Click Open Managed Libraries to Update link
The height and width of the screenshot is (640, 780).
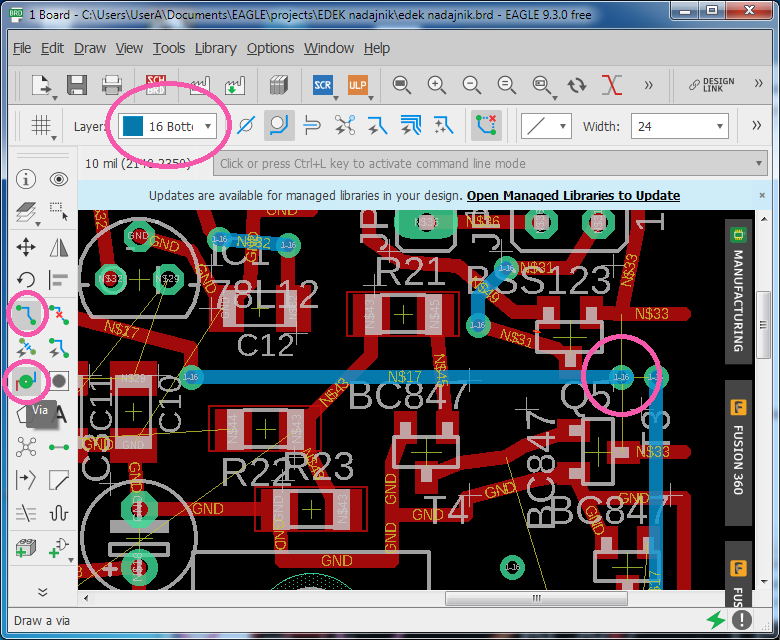point(573,195)
